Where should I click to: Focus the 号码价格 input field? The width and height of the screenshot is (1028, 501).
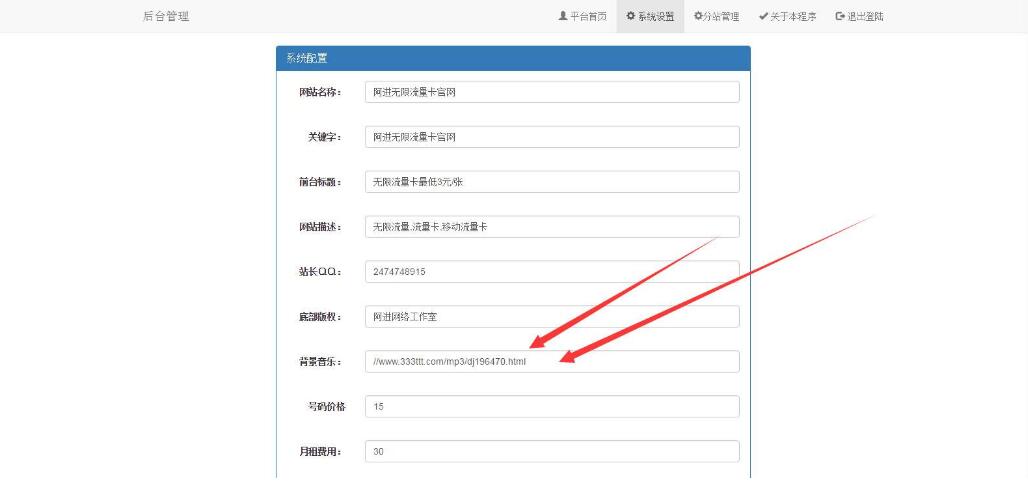coord(552,407)
